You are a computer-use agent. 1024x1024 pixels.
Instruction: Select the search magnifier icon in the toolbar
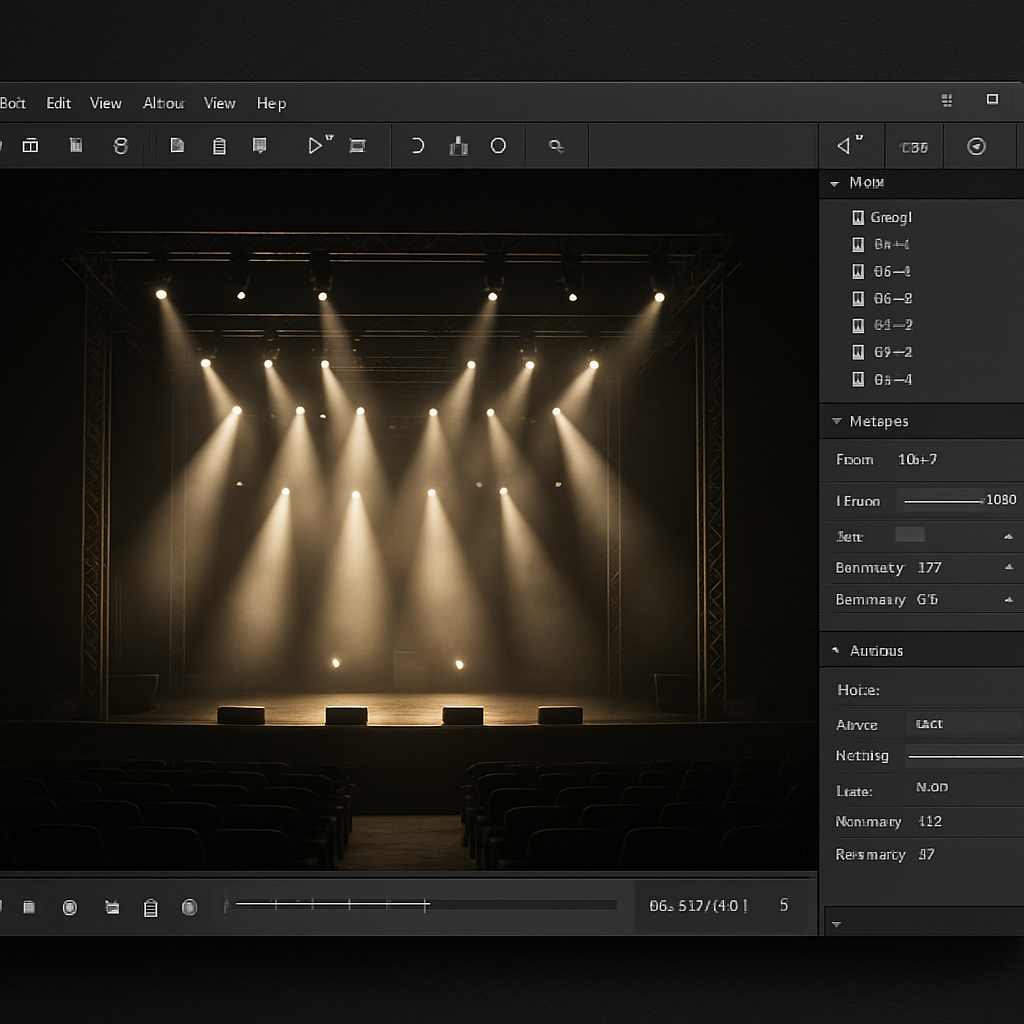pyautogui.click(x=557, y=145)
